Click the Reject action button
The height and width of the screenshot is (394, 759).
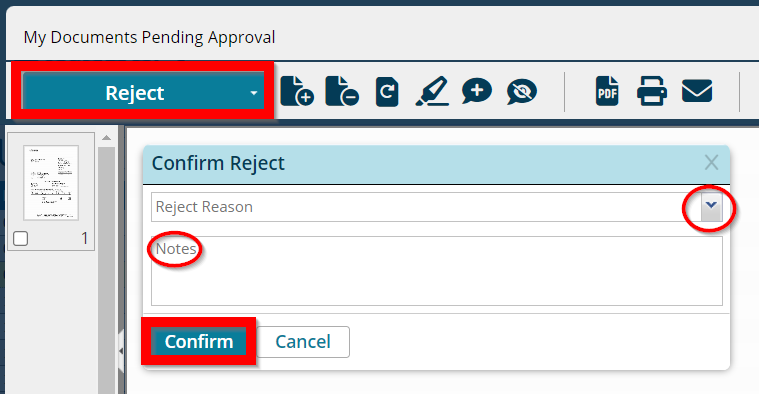click(135, 93)
